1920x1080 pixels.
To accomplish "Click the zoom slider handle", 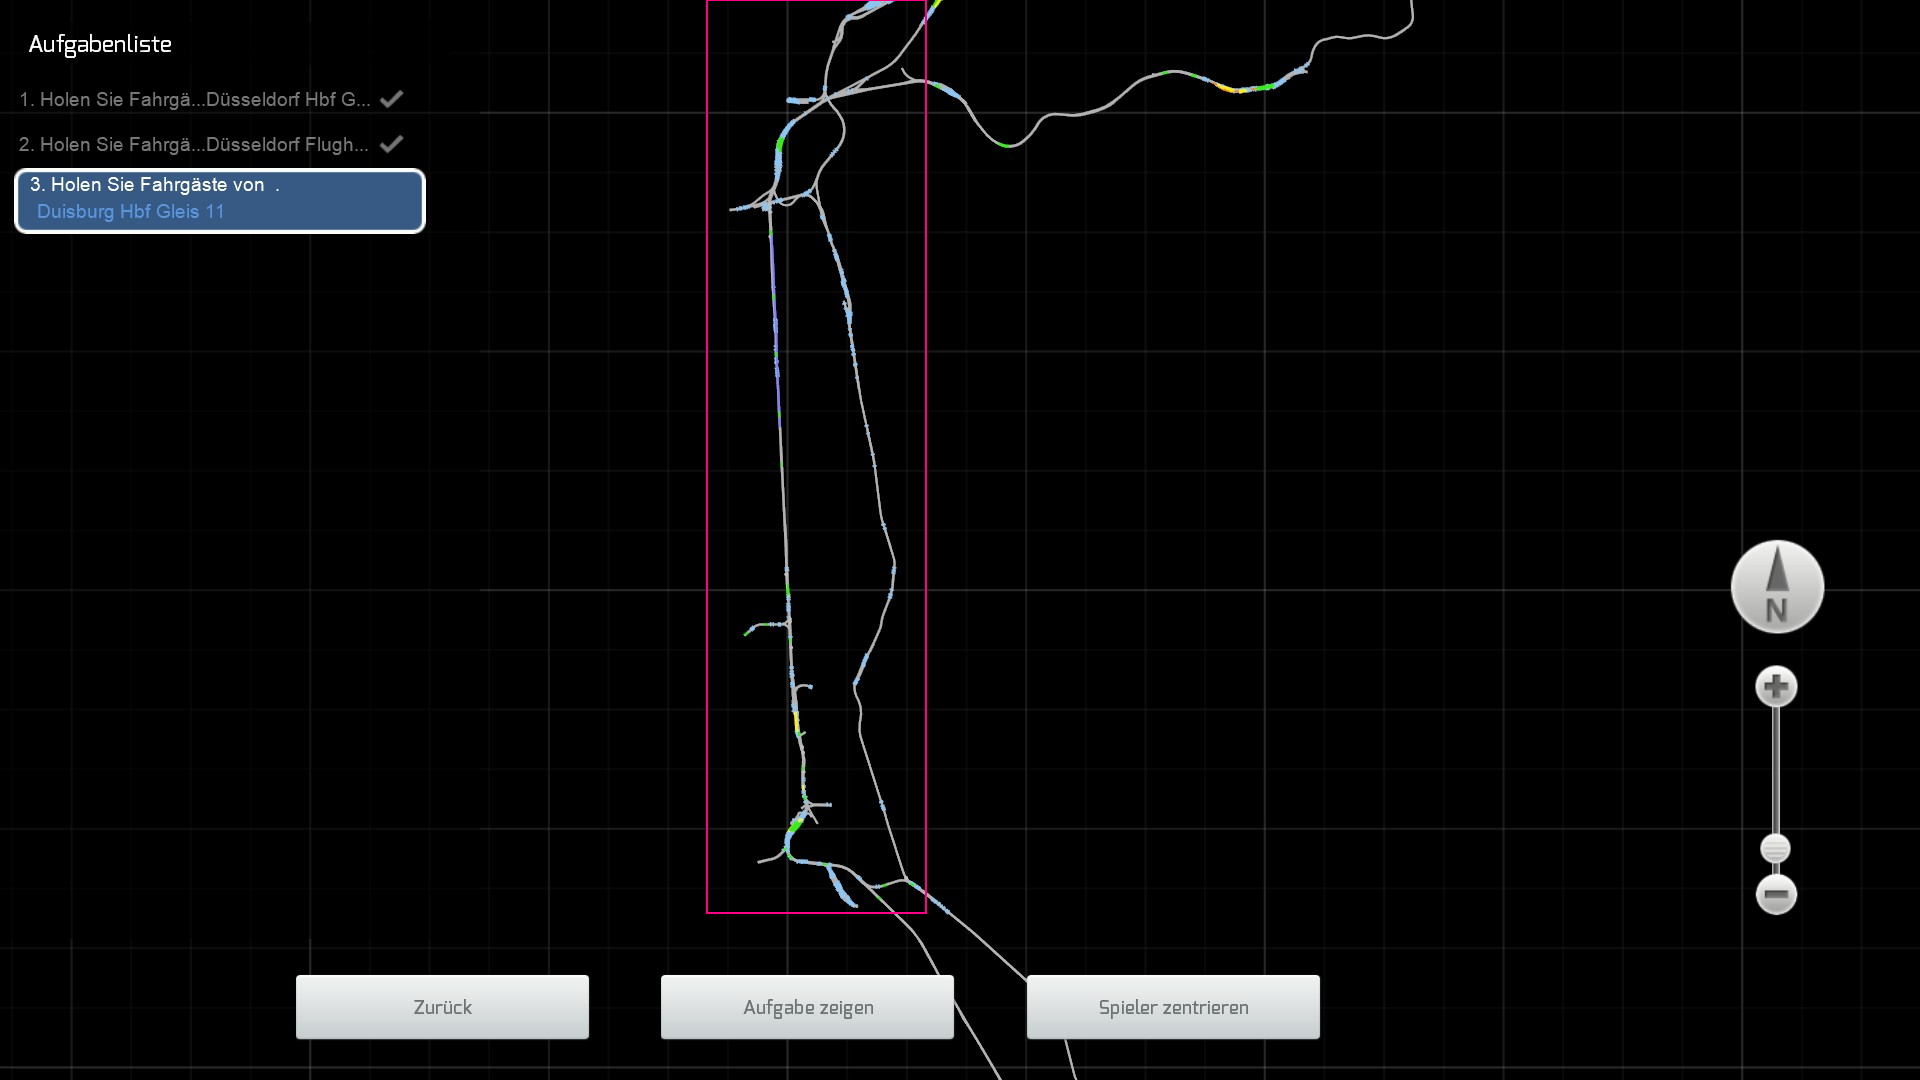I will pos(1775,849).
